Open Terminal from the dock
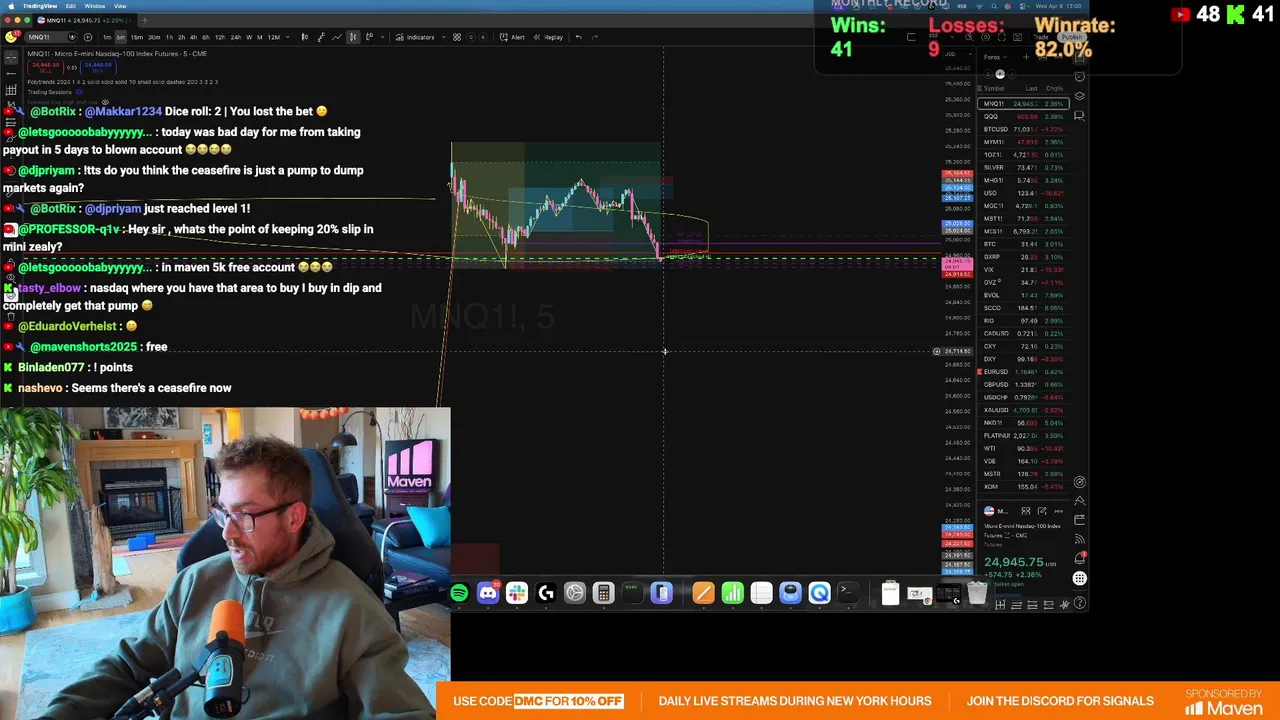This screenshot has height=720, width=1280. (846, 594)
